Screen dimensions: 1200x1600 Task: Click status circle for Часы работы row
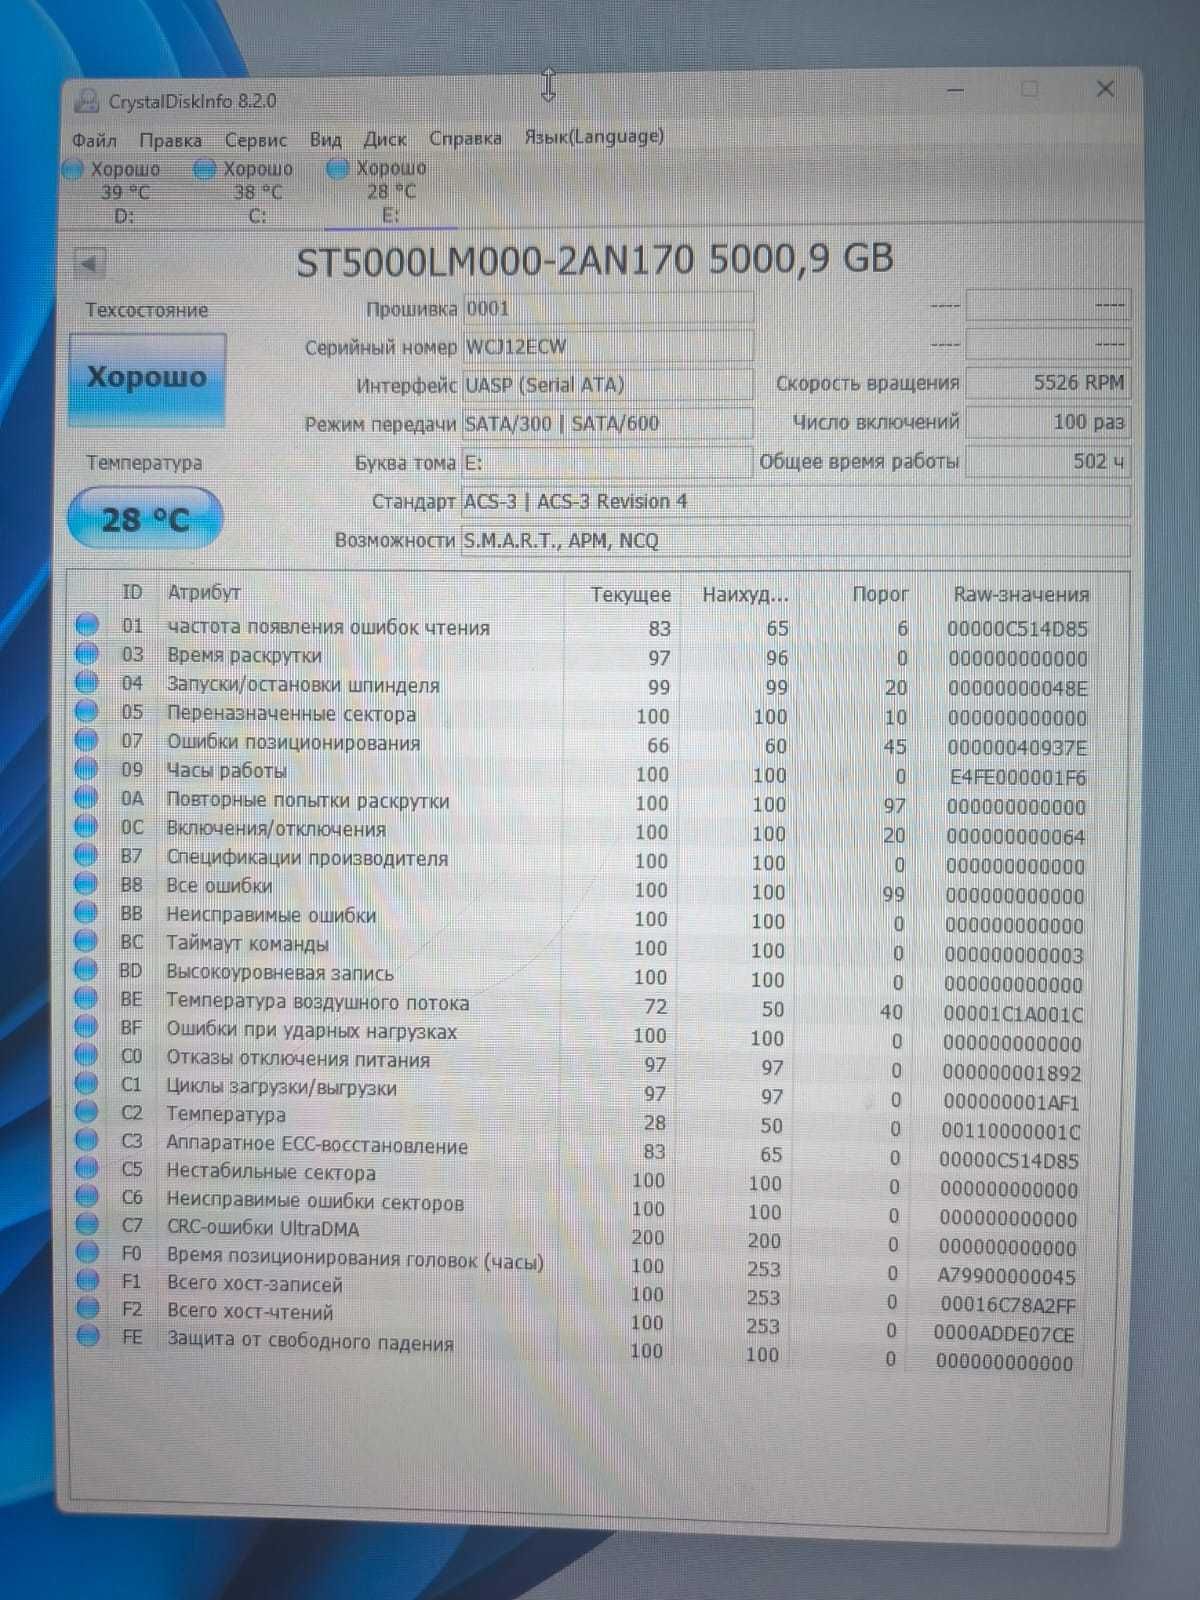click(x=88, y=769)
